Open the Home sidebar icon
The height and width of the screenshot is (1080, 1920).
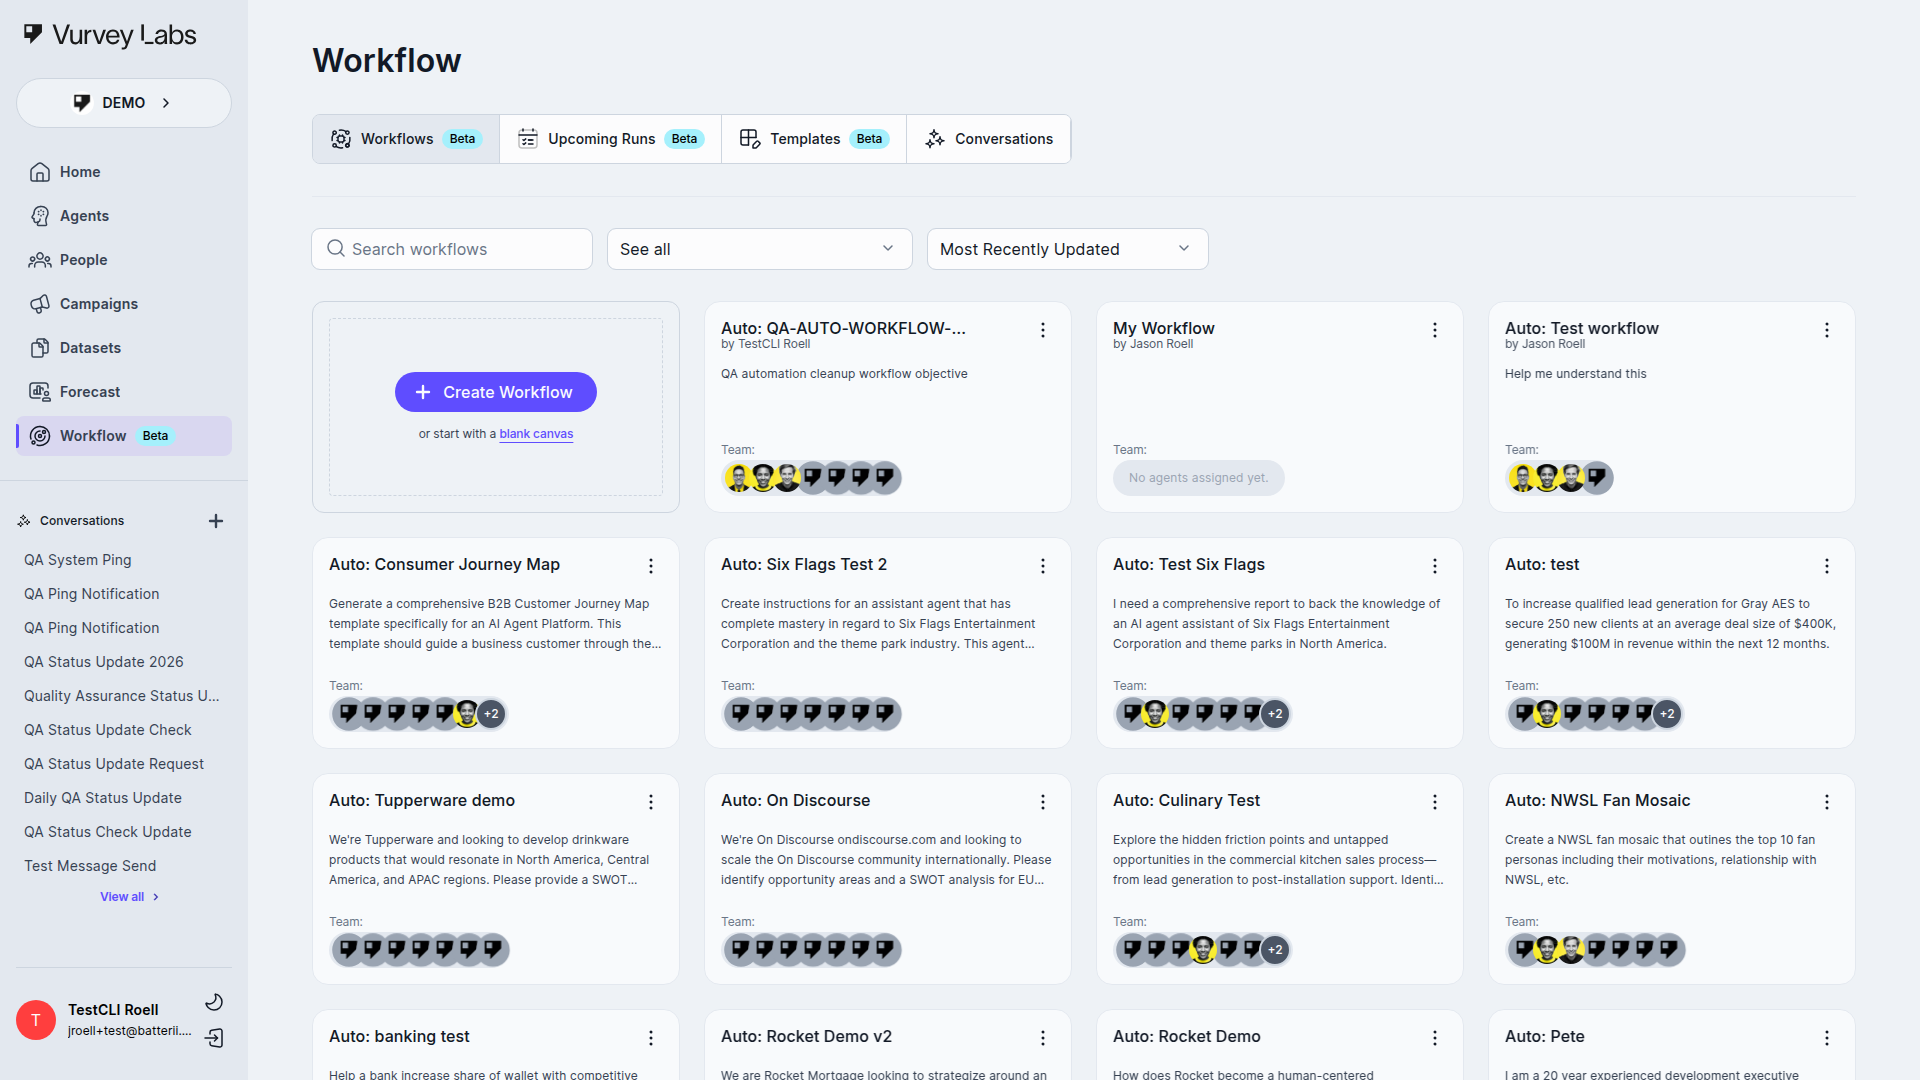(40, 172)
